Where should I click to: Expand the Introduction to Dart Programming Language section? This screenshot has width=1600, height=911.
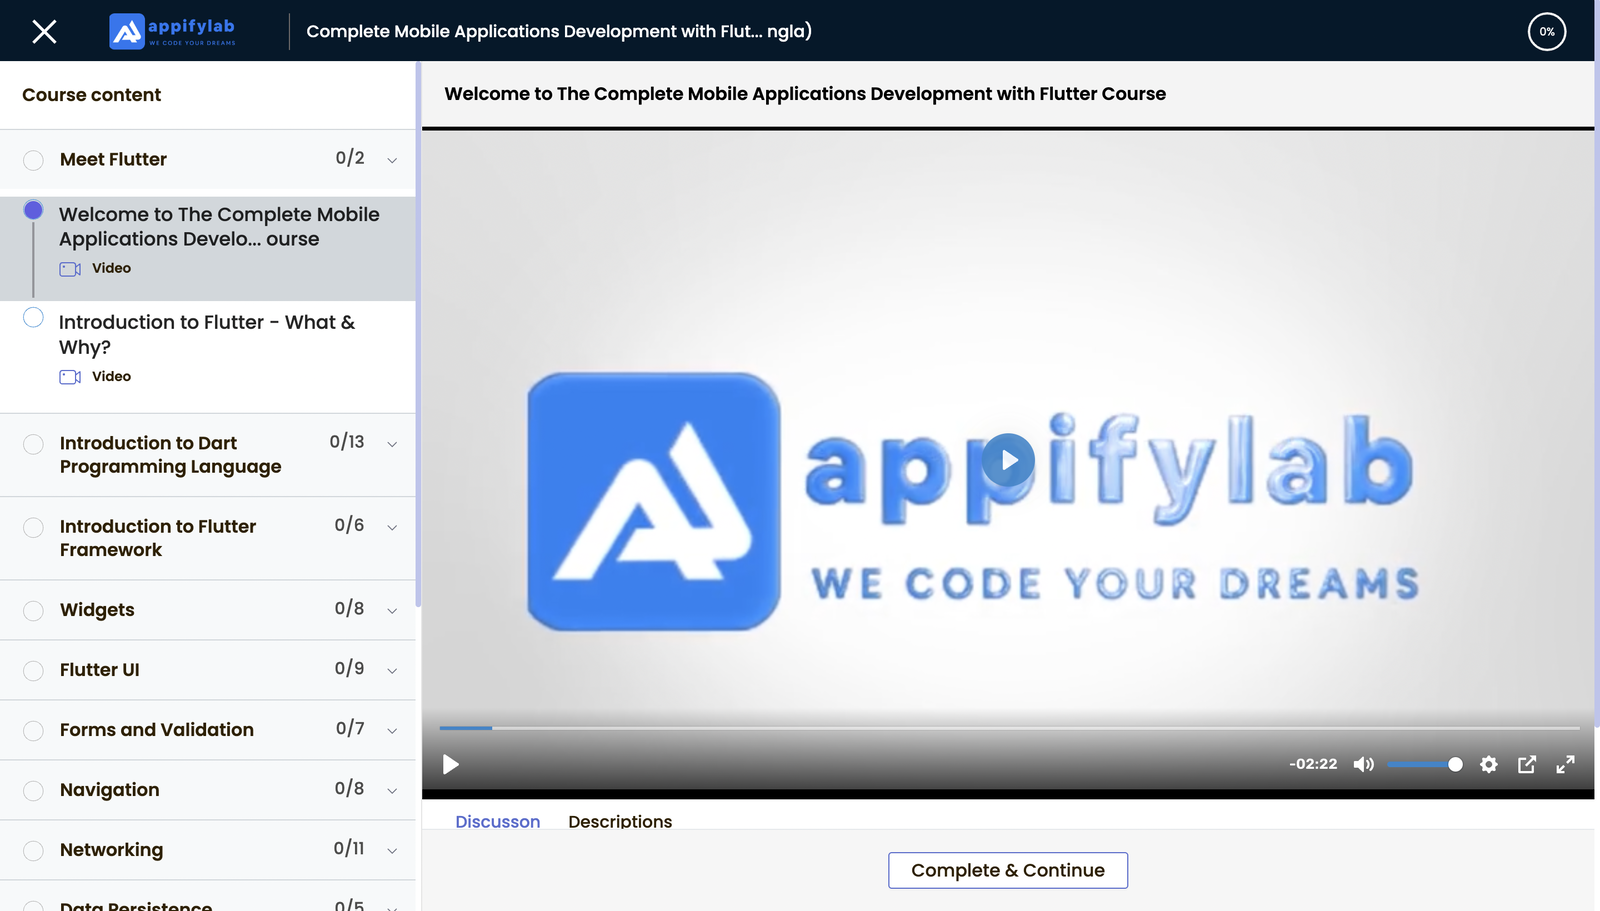pyautogui.click(x=392, y=444)
